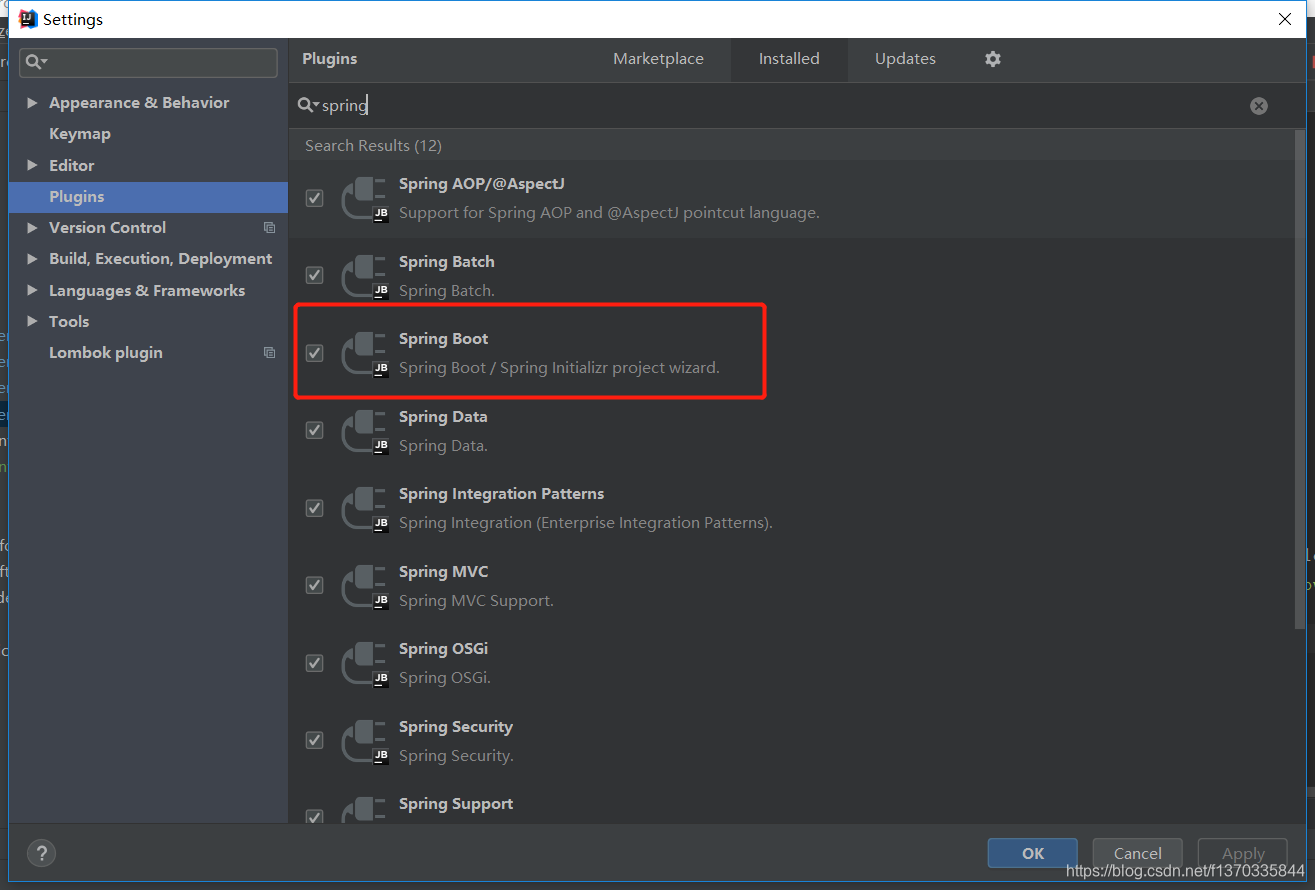Switch to the Marketplace tab
Image resolution: width=1315 pixels, height=890 pixels.
click(658, 59)
